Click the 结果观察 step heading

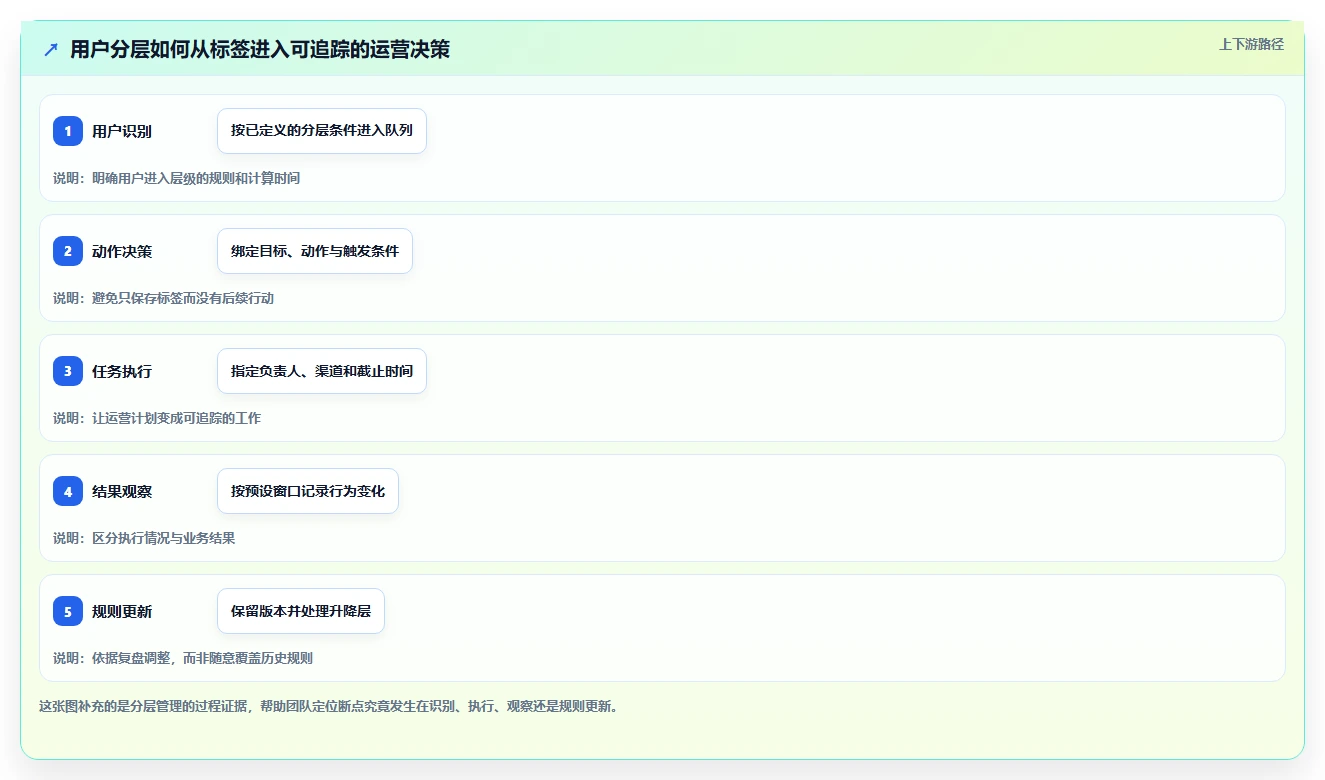[122, 491]
